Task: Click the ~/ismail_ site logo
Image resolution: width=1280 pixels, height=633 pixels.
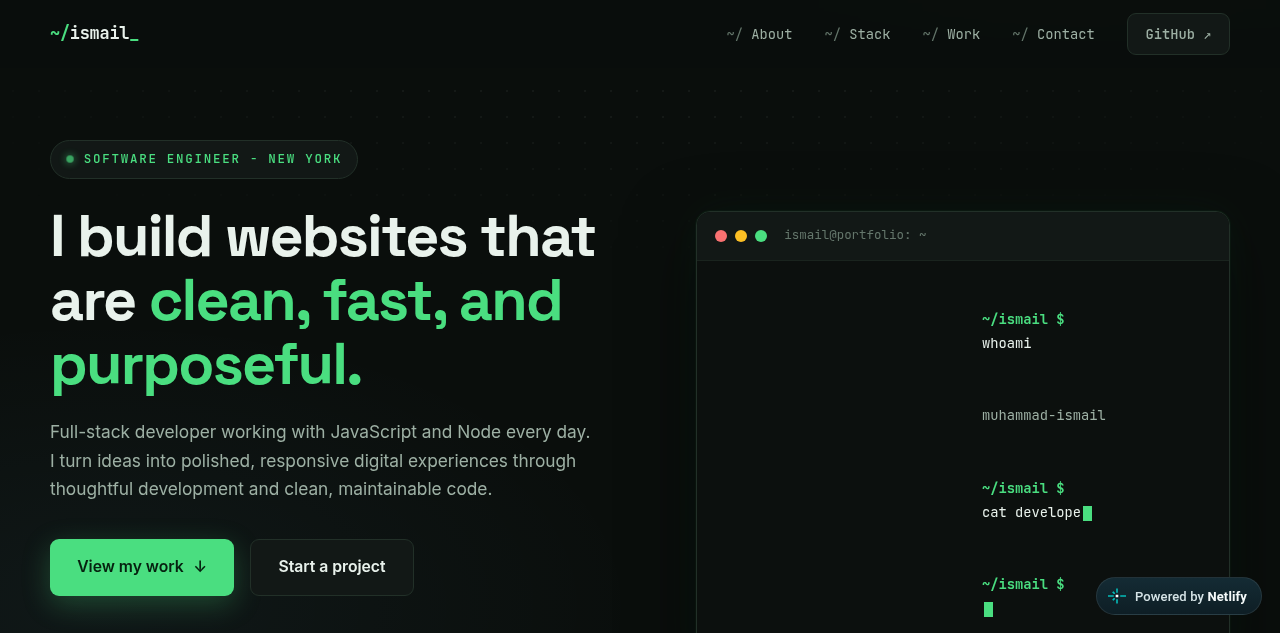Action: [94, 33]
